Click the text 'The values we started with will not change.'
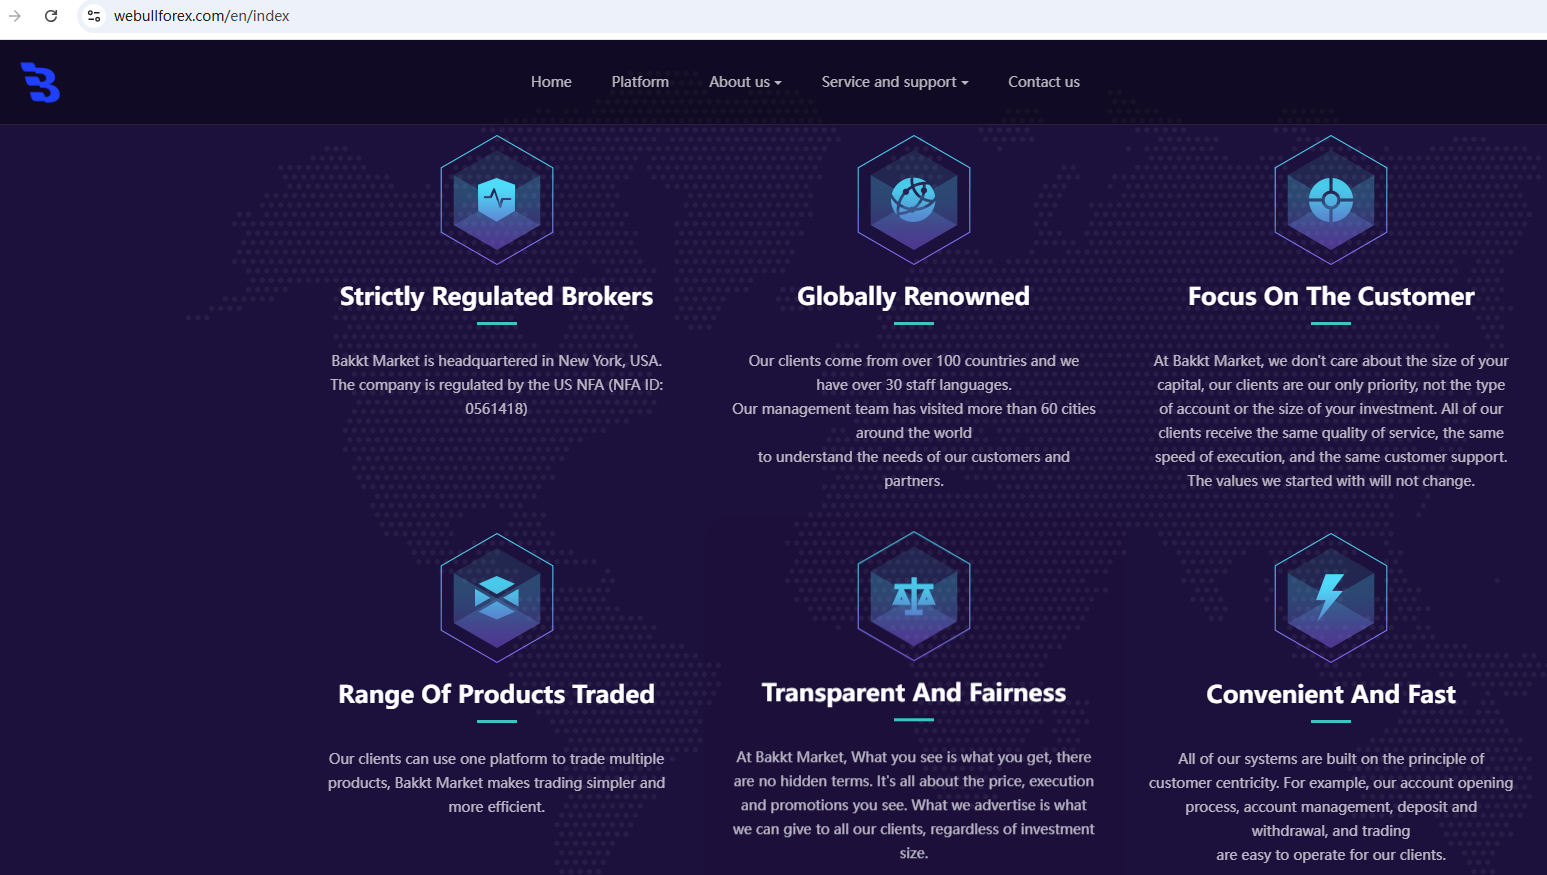The height and width of the screenshot is (875, 1547). pos(1331,480)
